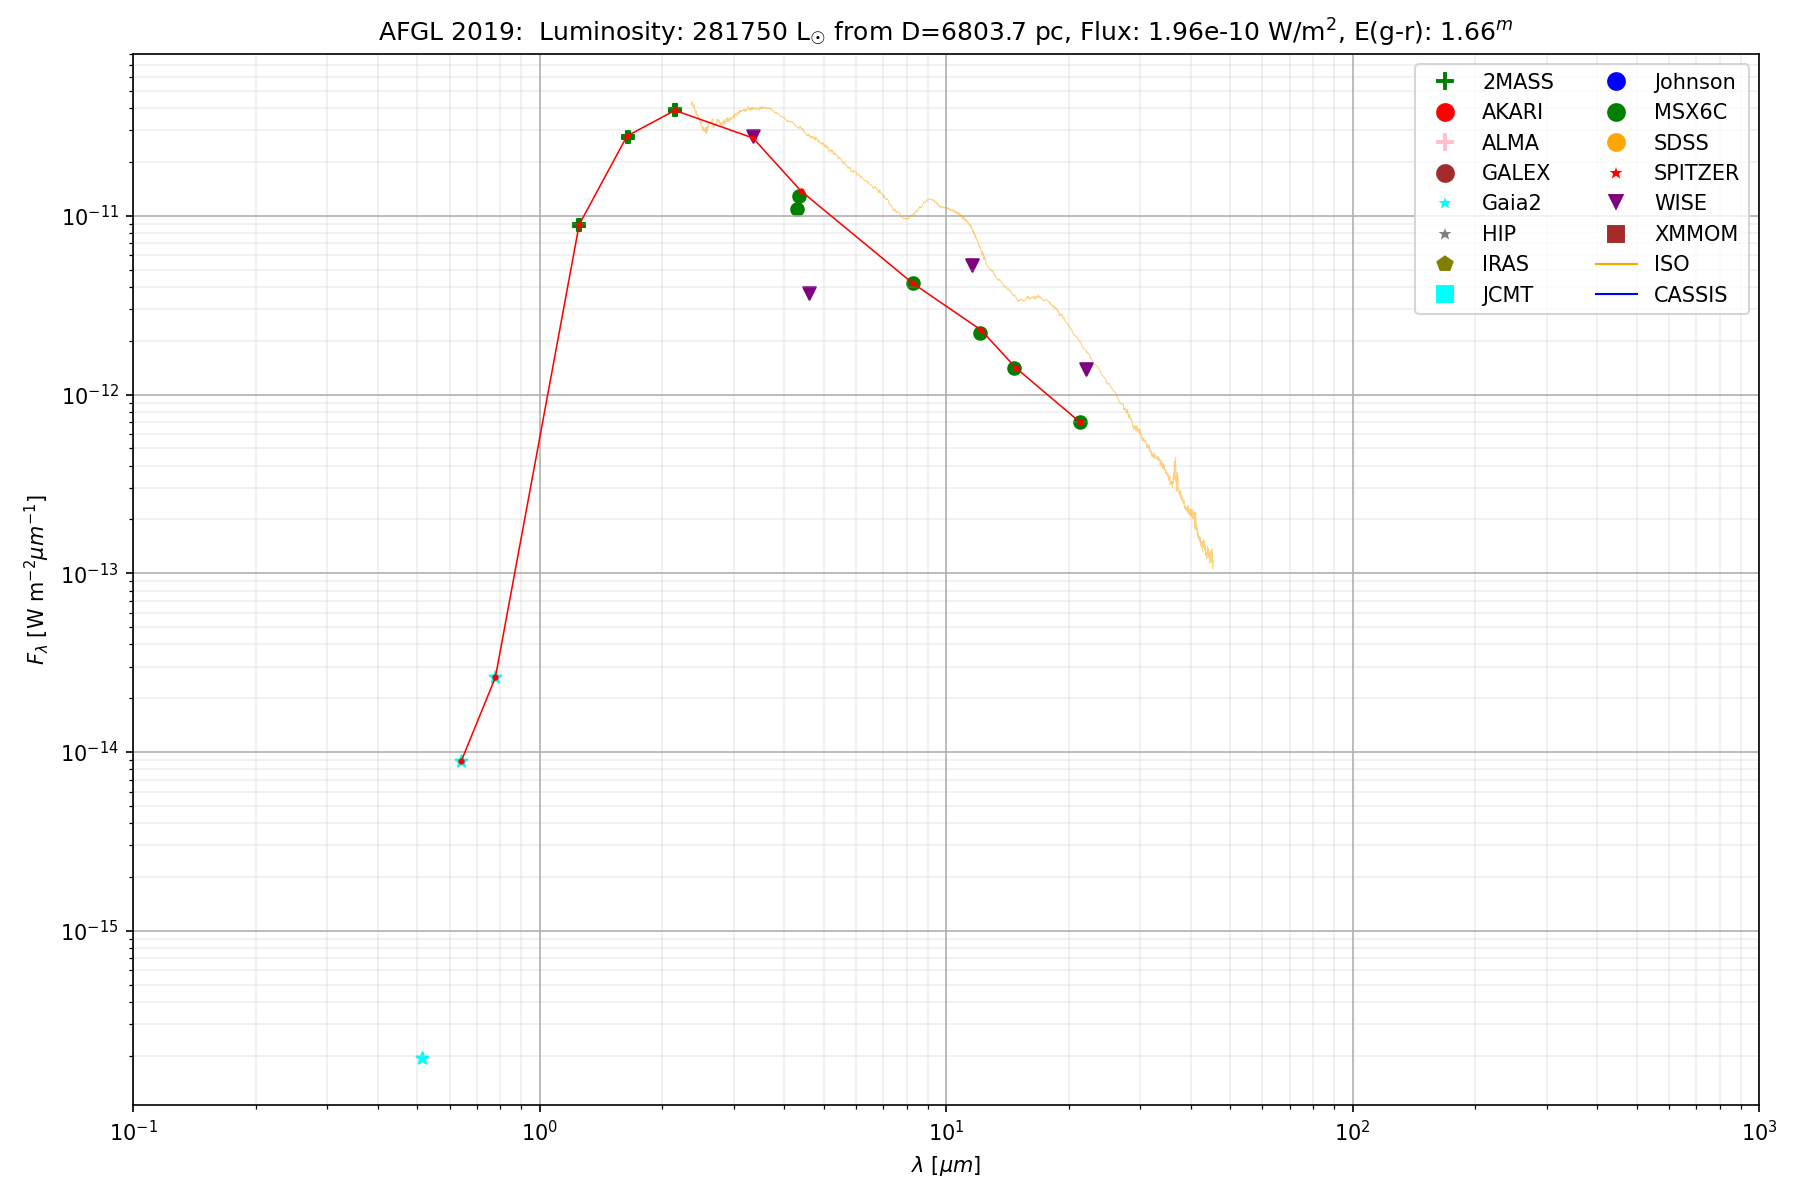The height and width of the screenshot is (1200, 1800).
Task: Click the WISE purple triangle legend marker
Action: coord(1615,203)
